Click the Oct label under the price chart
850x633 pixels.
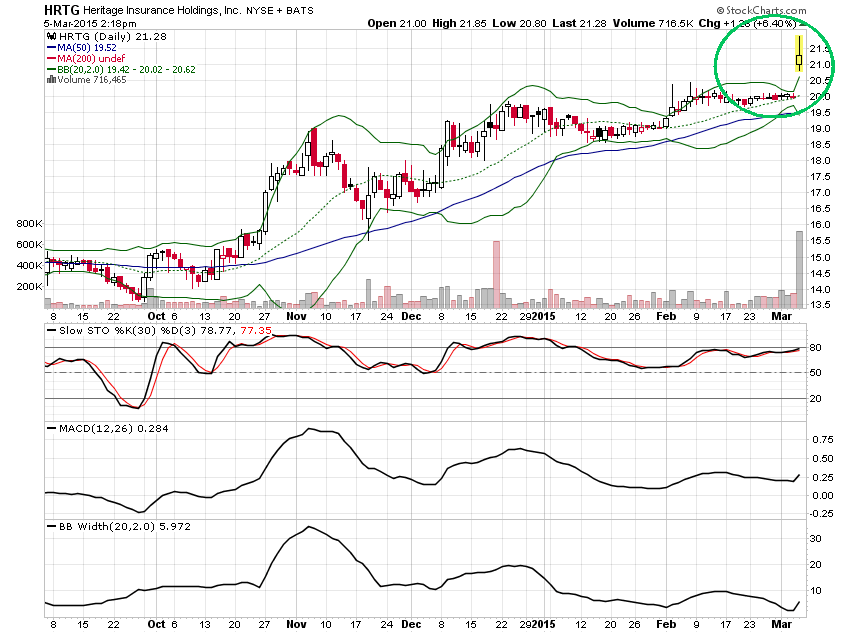[x=156, y=316]
